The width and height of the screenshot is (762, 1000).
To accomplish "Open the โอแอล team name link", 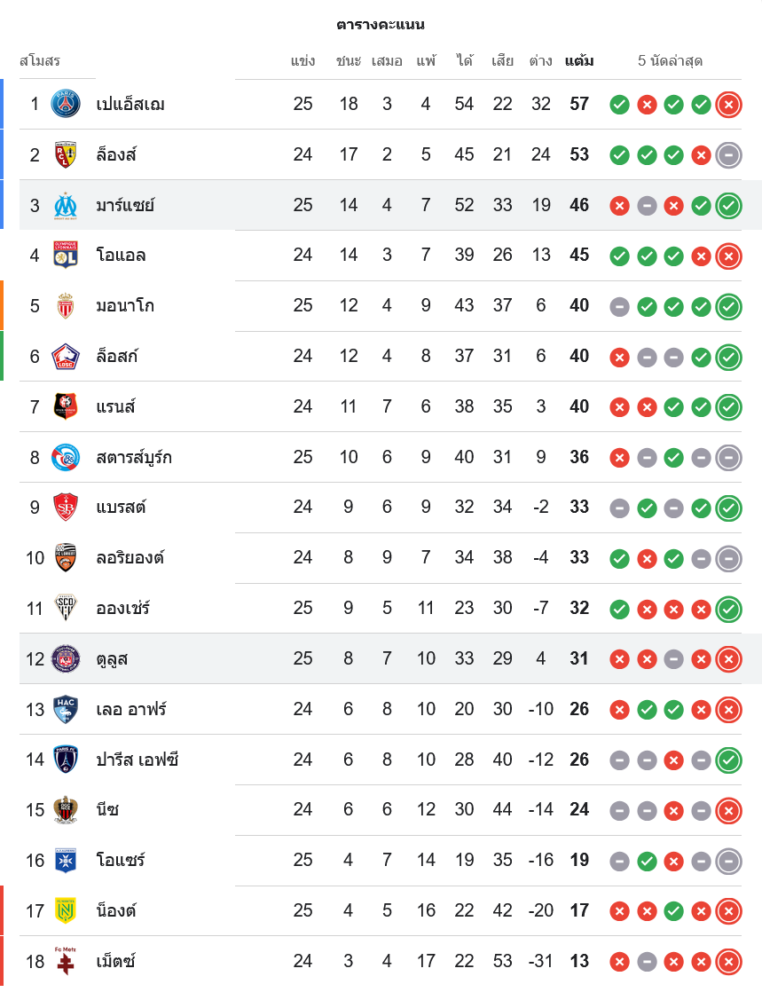I will coord(121,255).
